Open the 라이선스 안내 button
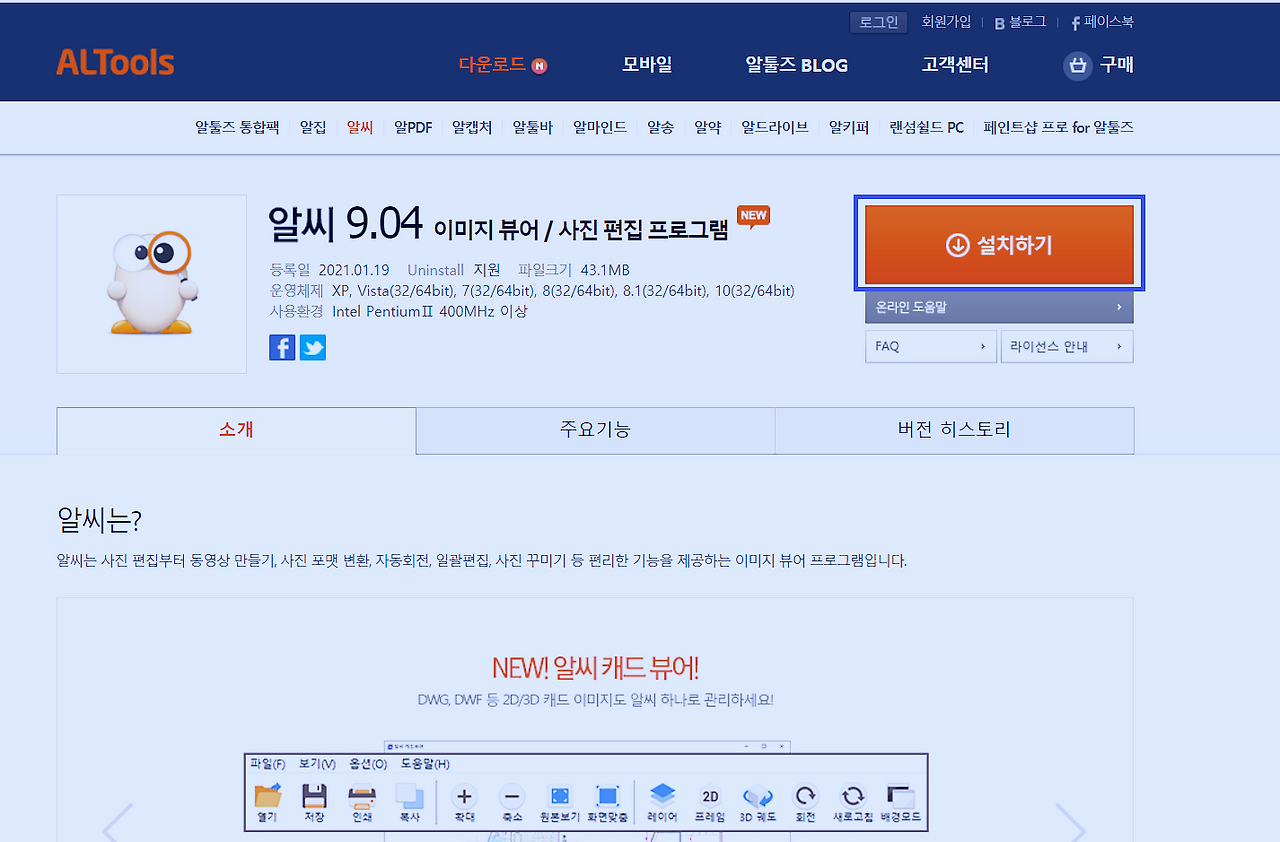Image resolution: width=1280 pixels, height=842 pixels. click(1067, 347)
